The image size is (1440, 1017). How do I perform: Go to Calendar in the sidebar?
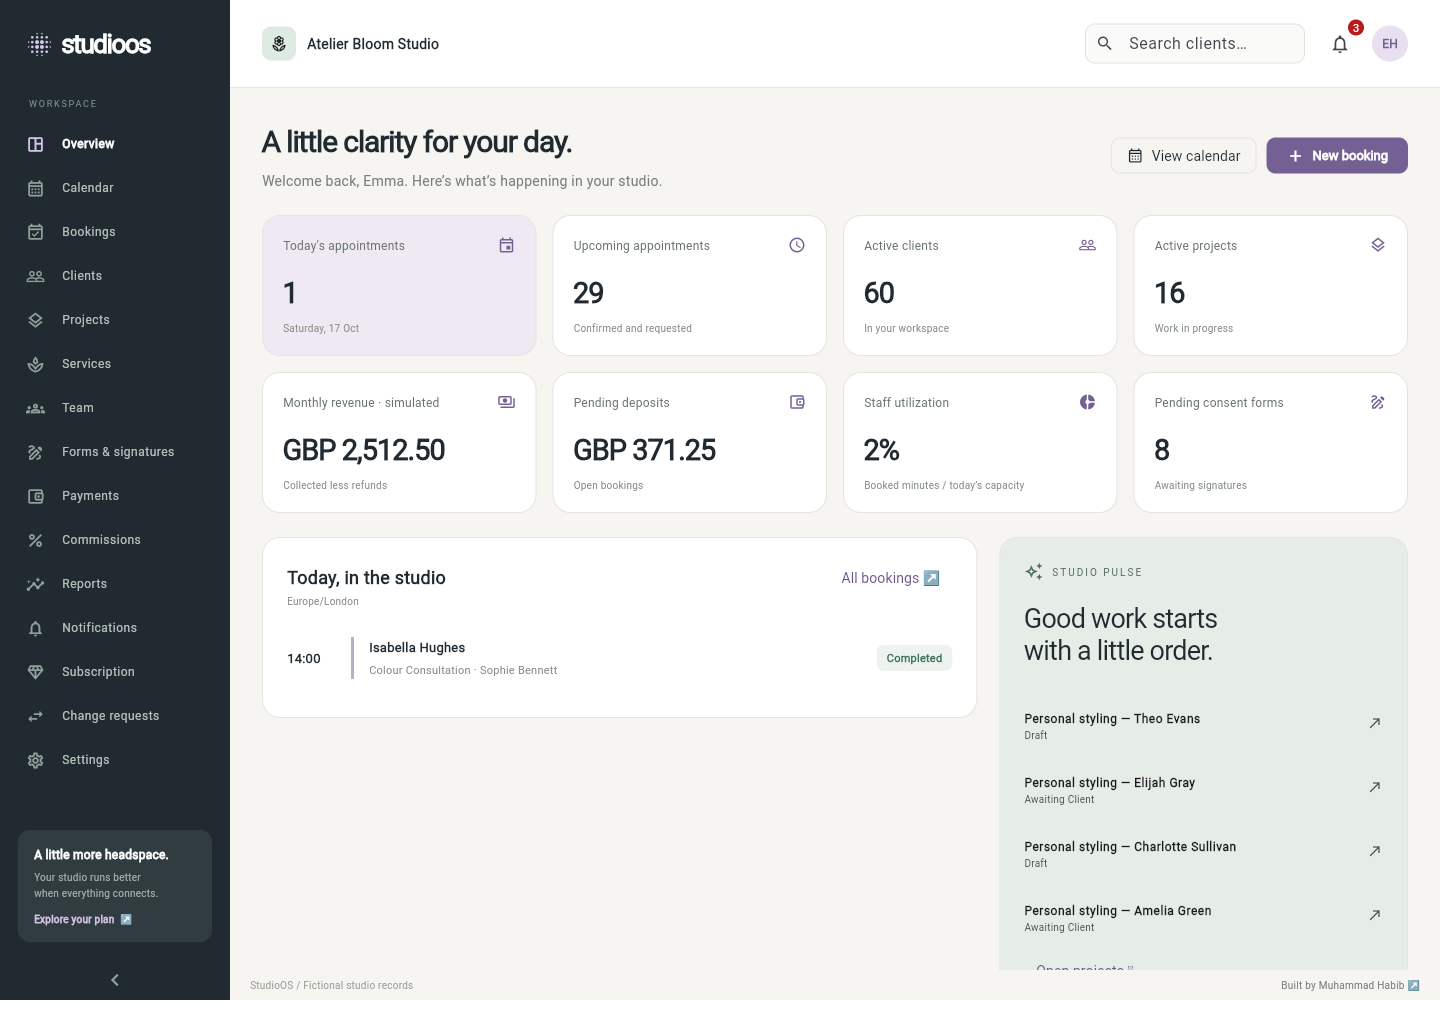(x=115, y=188)
